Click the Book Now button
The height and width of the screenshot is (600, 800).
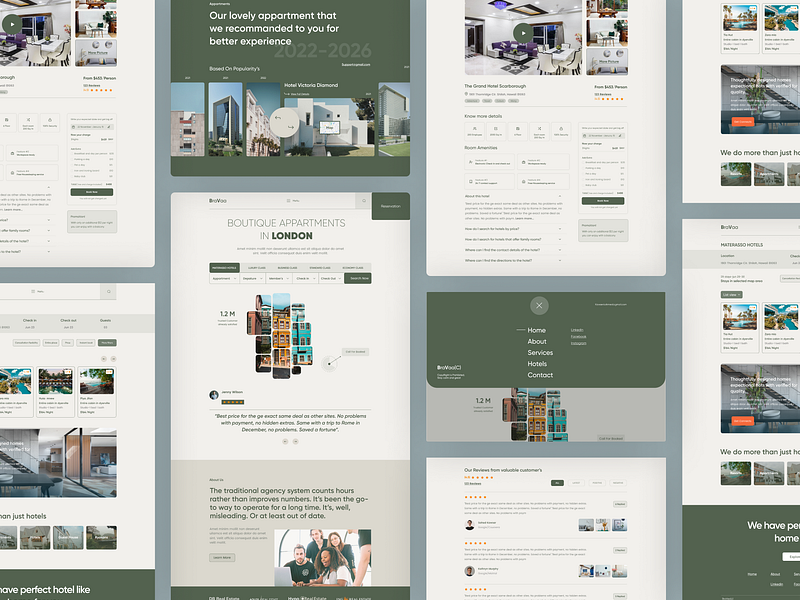603,201
